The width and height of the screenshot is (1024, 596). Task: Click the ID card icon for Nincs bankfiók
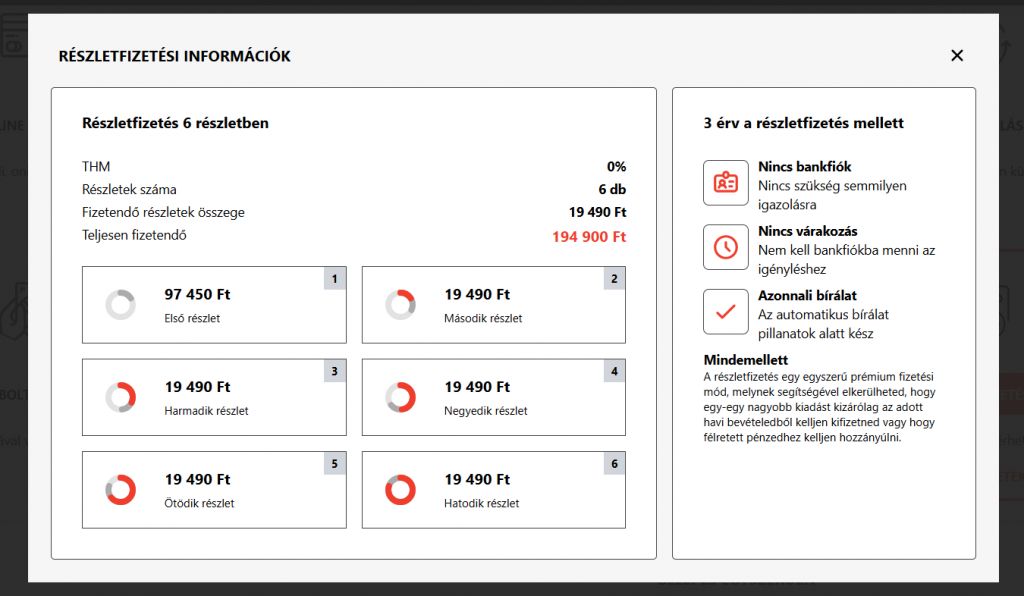725,183
